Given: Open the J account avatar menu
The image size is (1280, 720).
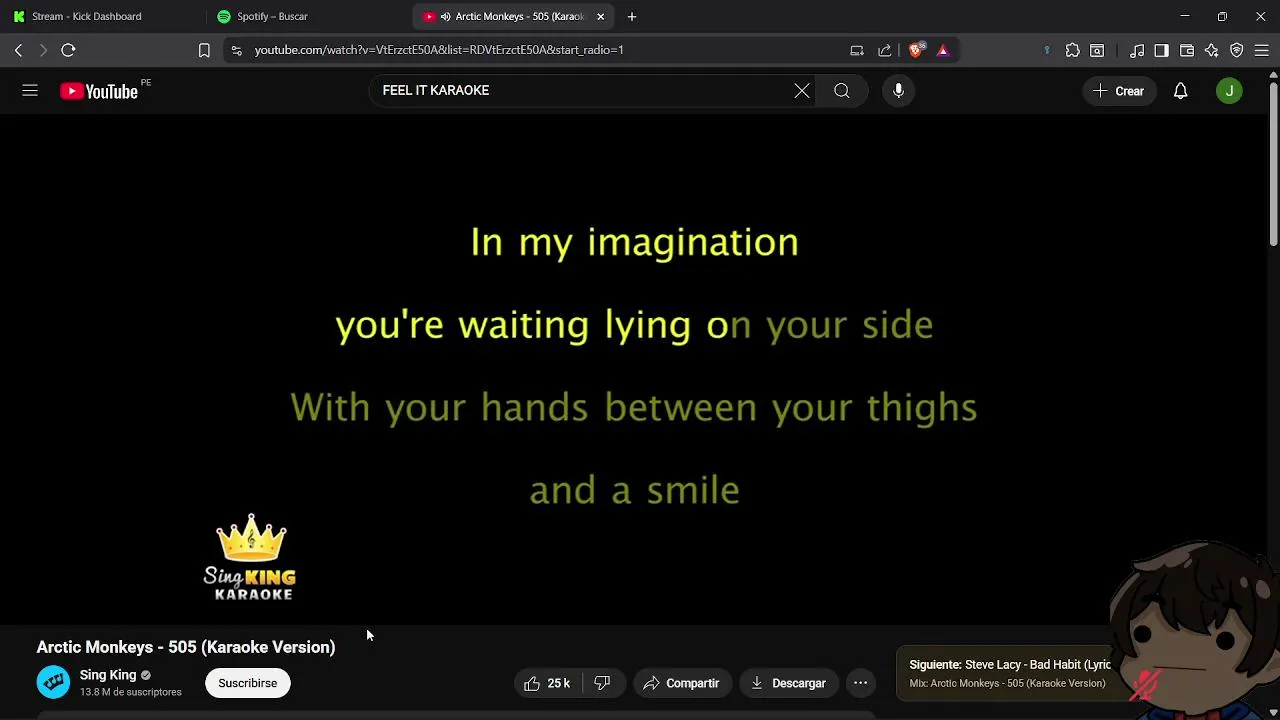Looking at the screenshot, I should pyautogui.click(x=1229, y=91).
